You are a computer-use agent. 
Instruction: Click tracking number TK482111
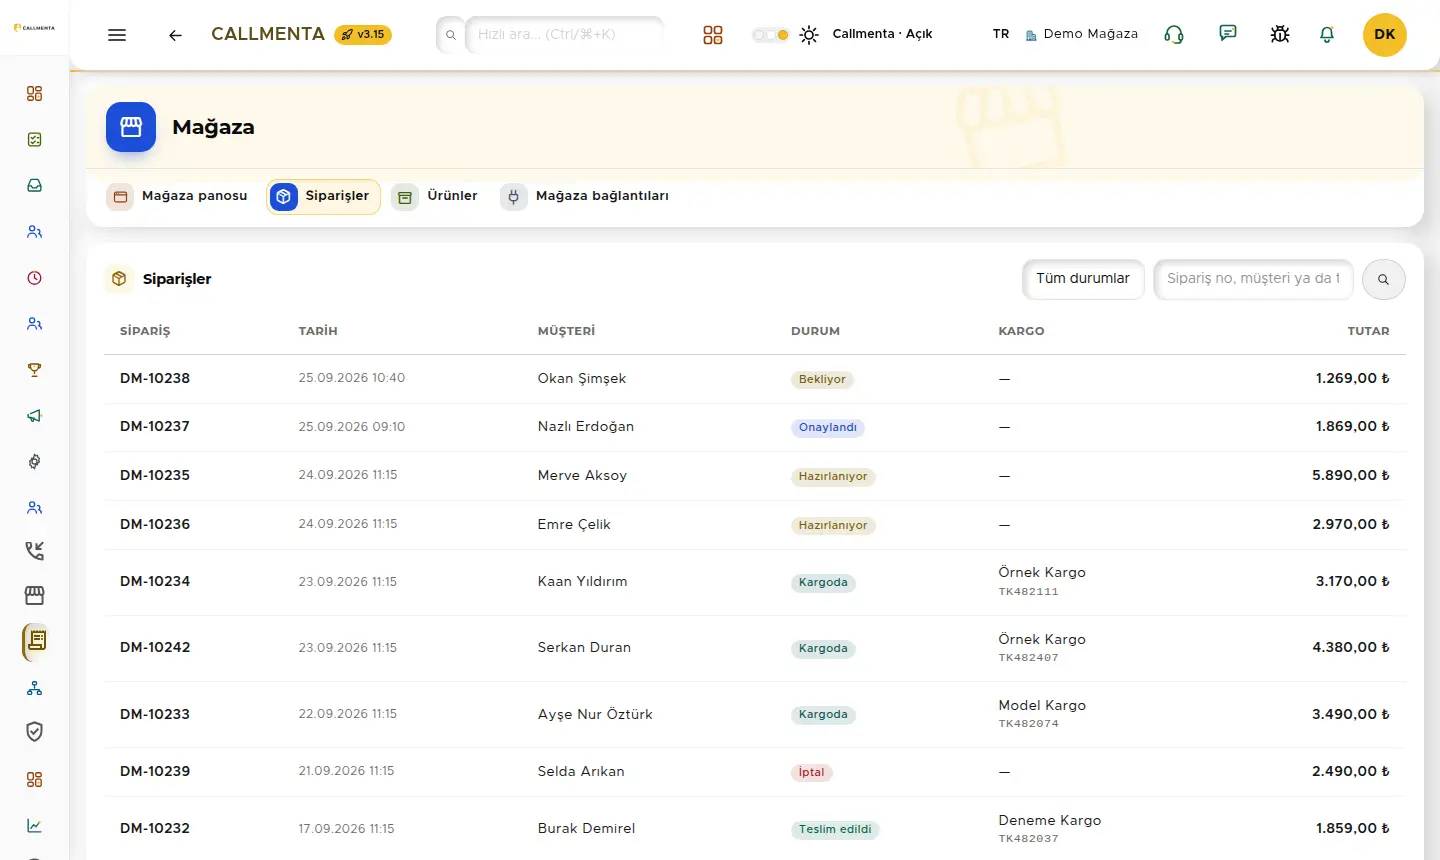point(1028,592)
